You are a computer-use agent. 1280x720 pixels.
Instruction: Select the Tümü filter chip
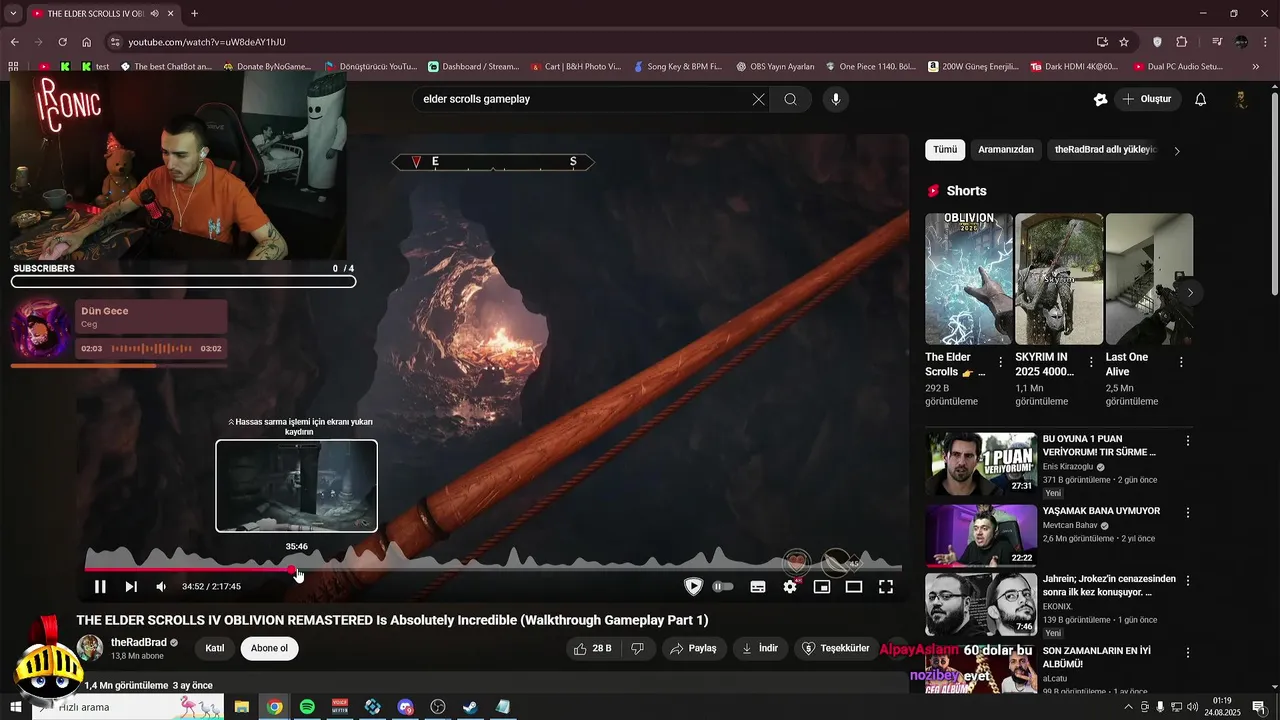point(945,150)
